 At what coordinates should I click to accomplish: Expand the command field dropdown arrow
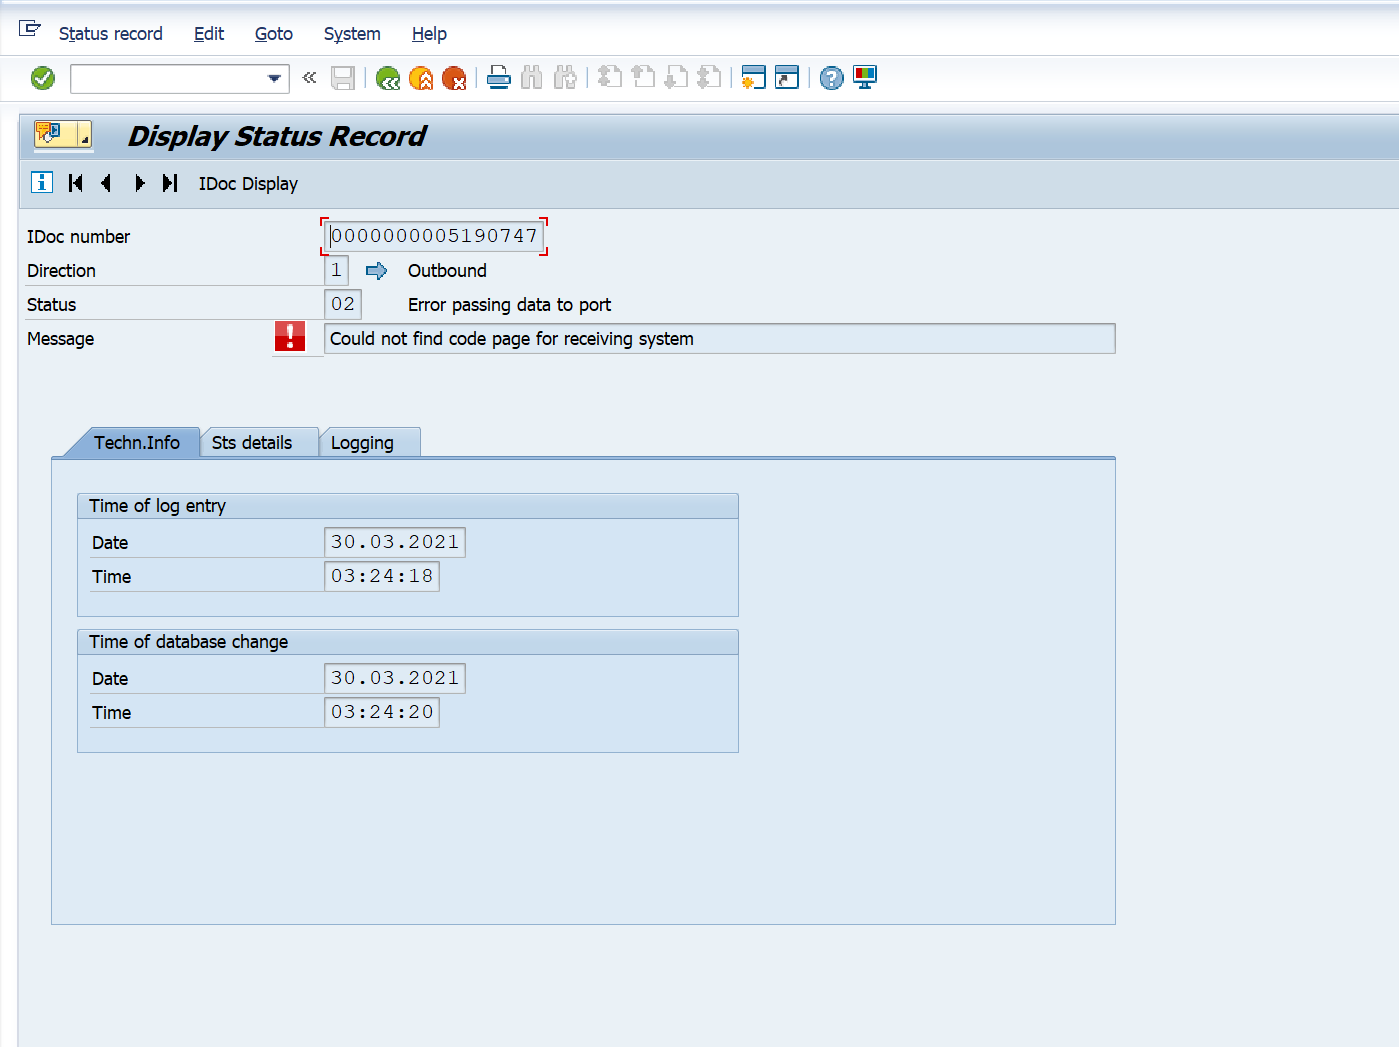click(274, 78)
